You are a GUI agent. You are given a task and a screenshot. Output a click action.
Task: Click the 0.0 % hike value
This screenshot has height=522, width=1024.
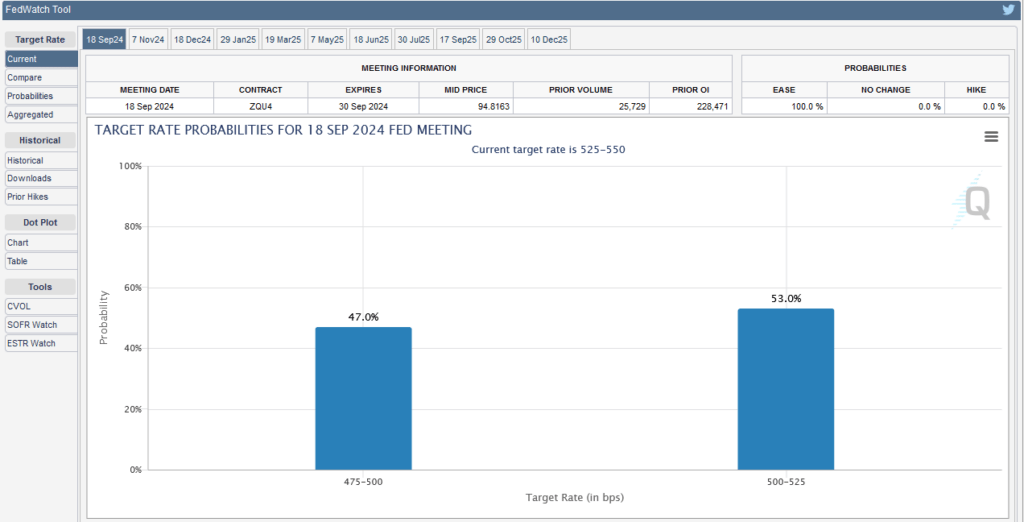click(993, 106)
